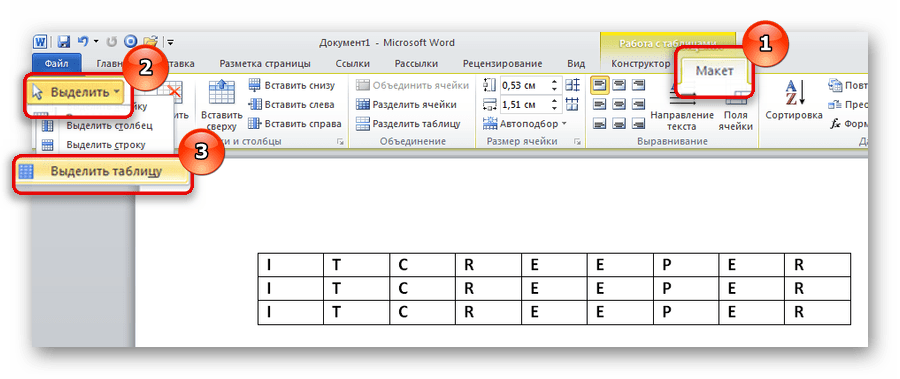This screenshot has width=900, height=379.
Task: Select align top right icon
Action: point(638,86)
